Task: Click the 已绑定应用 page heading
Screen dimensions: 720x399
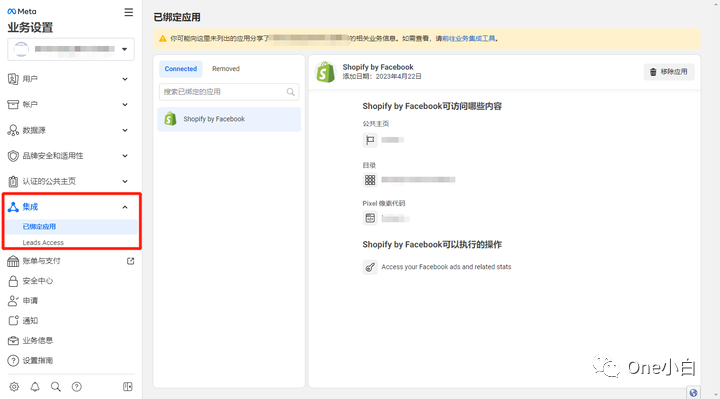Action: pos(177,17)
